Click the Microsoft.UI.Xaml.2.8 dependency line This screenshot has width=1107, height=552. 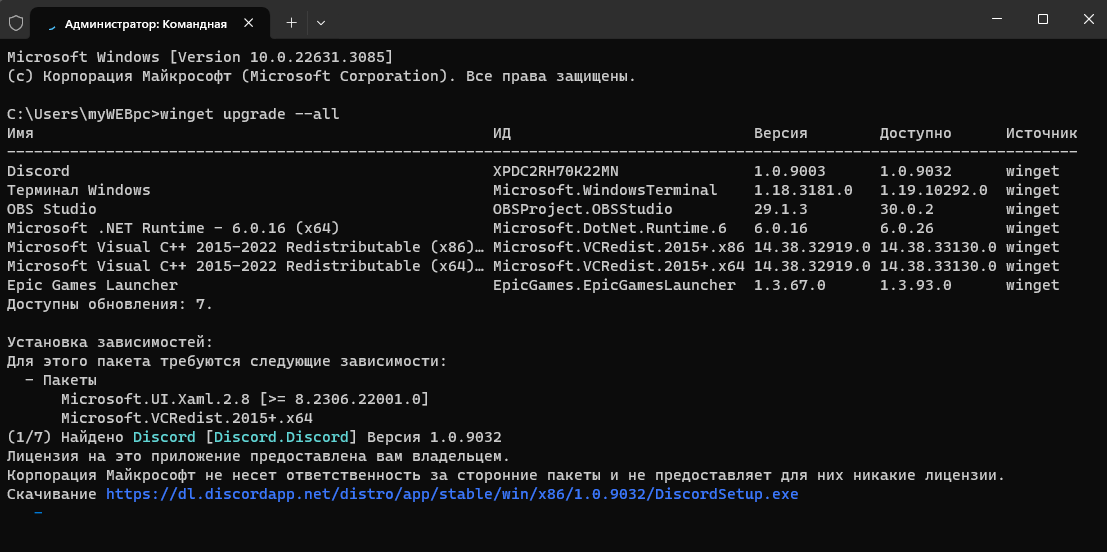244,399
